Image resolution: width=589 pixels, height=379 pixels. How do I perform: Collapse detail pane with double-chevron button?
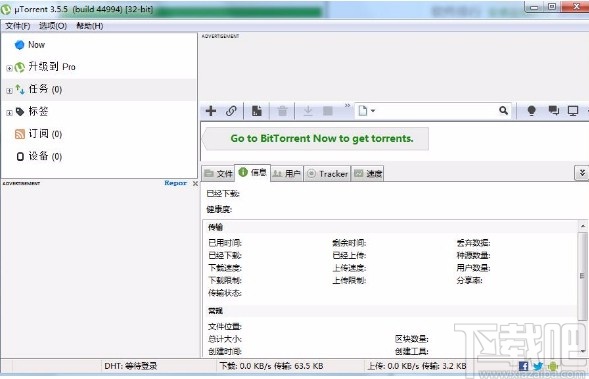[x=582, y=173]
